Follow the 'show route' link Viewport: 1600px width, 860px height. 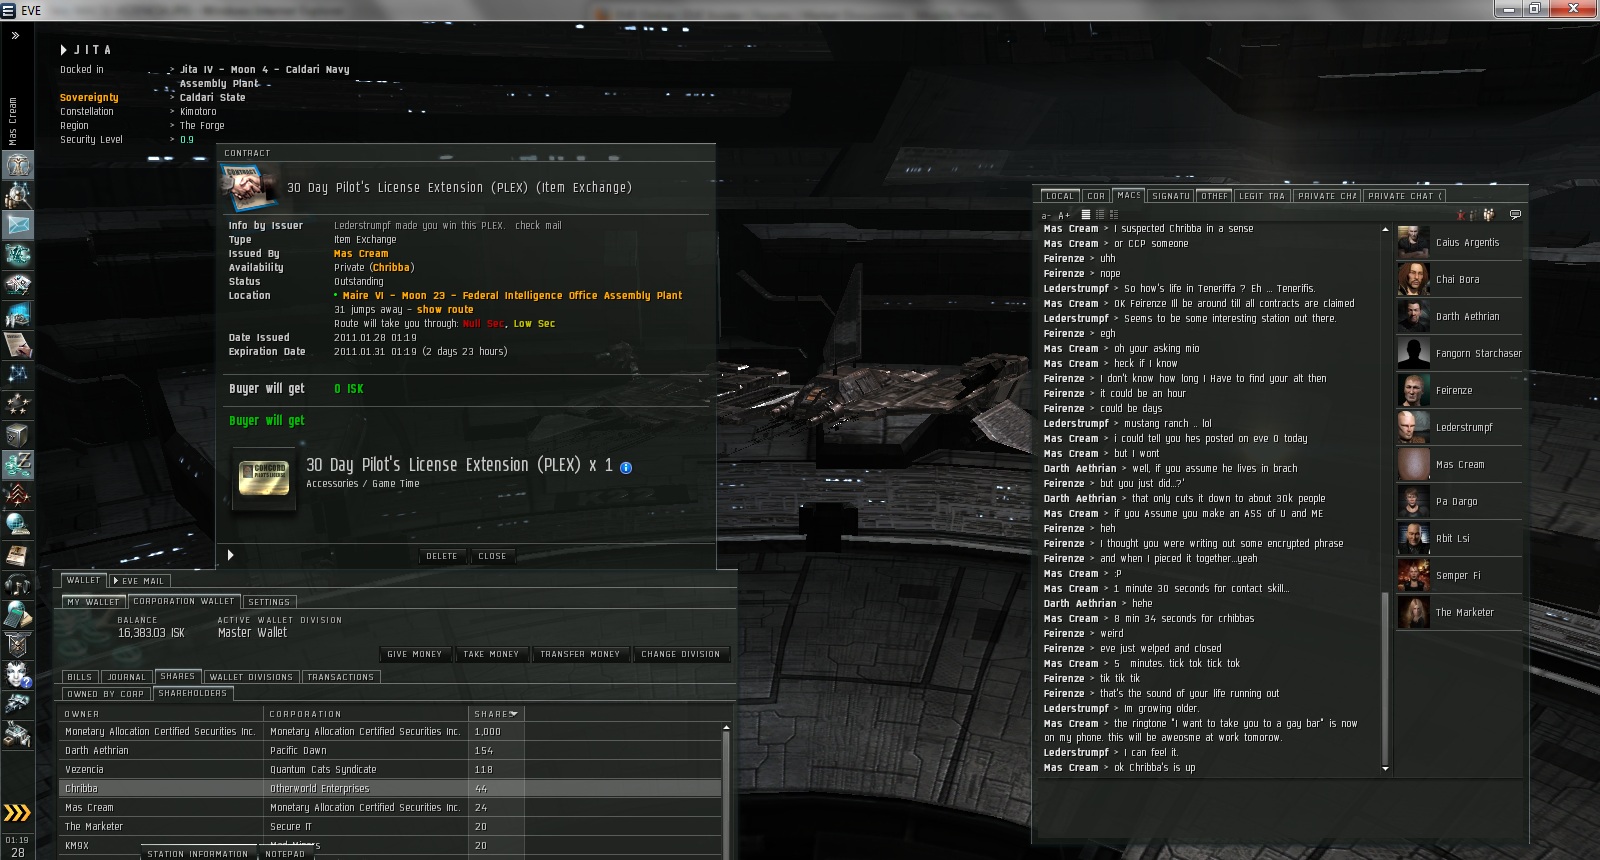click(x=445, y=310)
